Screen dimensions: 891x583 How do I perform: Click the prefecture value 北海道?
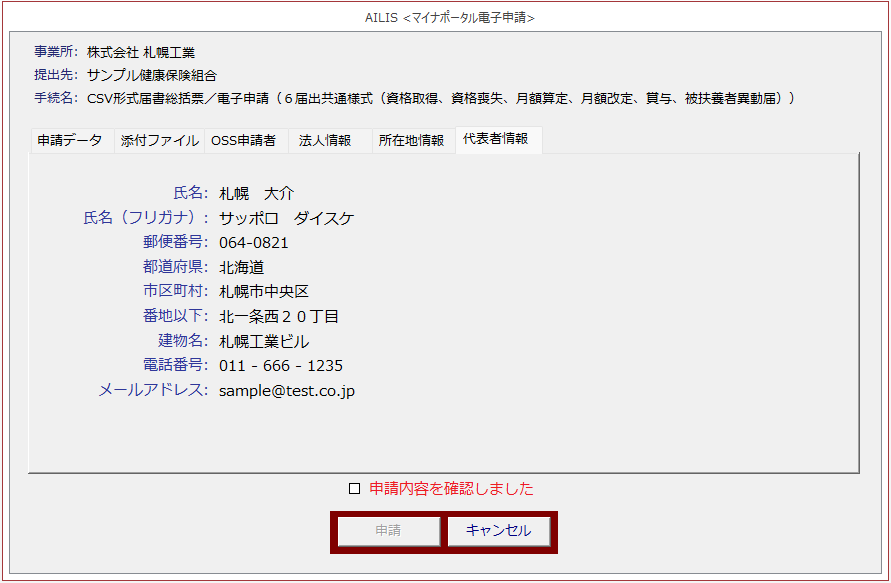(x=242, y=268)
